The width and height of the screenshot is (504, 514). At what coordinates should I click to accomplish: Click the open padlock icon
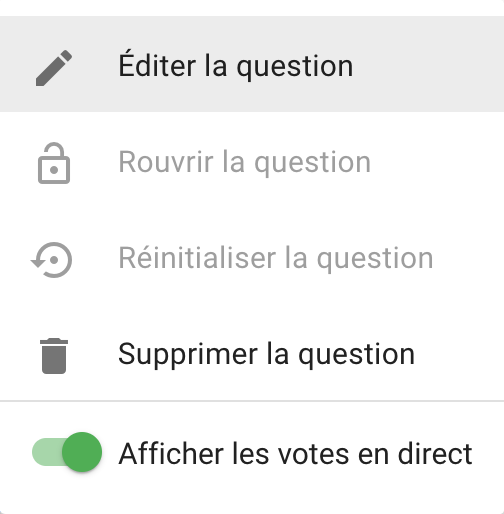(54, 163)
